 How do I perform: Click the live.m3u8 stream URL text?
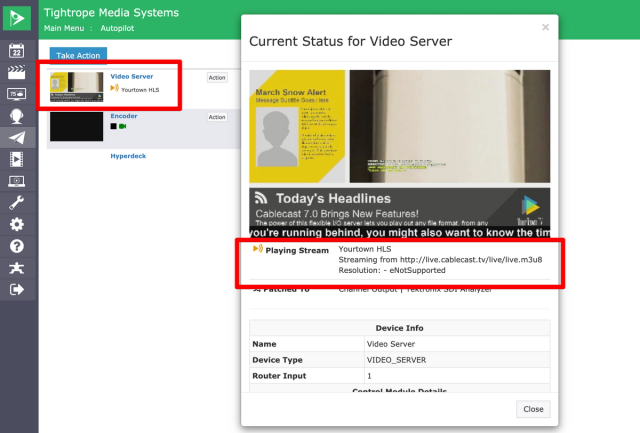point(471,260)
